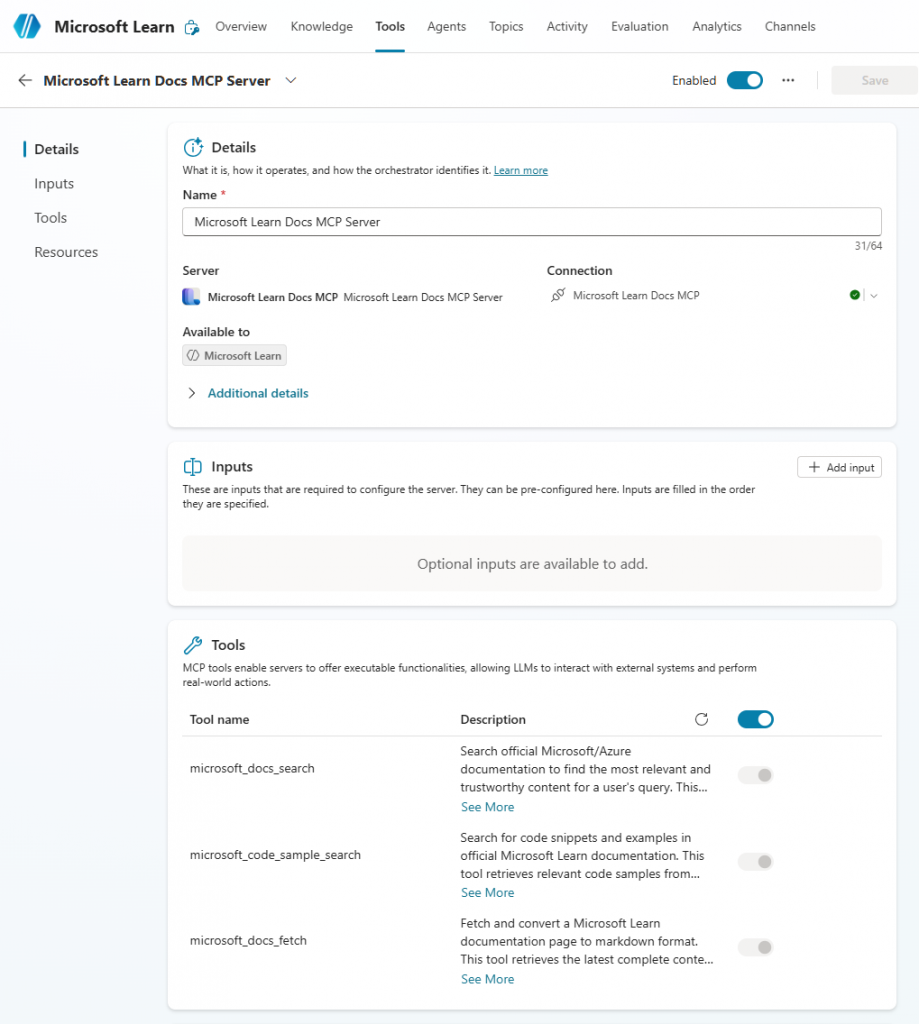Viewport: 919px width, 1024px height.
Task: Enable the microsoft_docs_search tool
Action: point(754,775)
